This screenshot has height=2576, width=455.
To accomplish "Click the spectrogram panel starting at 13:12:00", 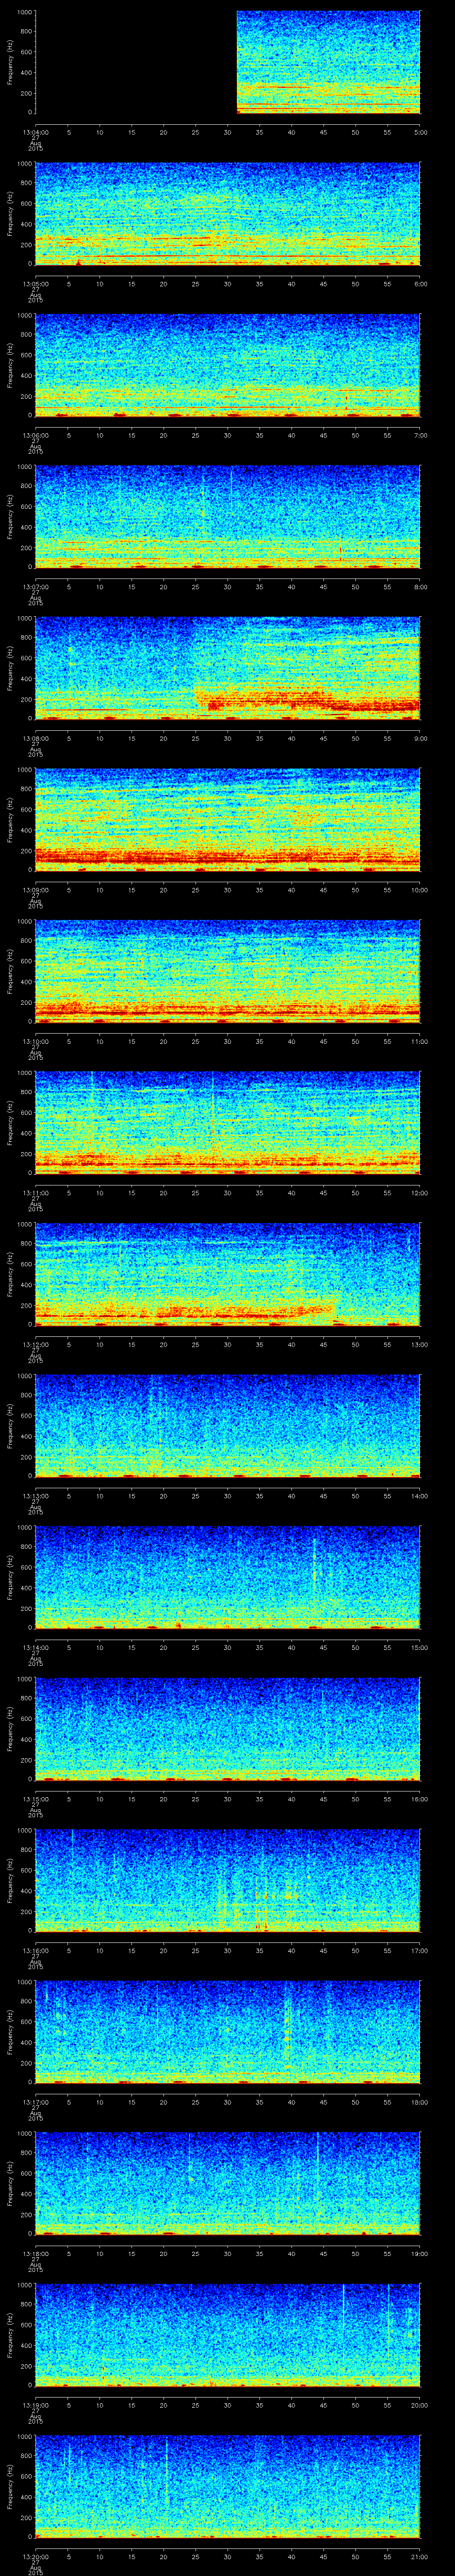I will pos(228,1275).
